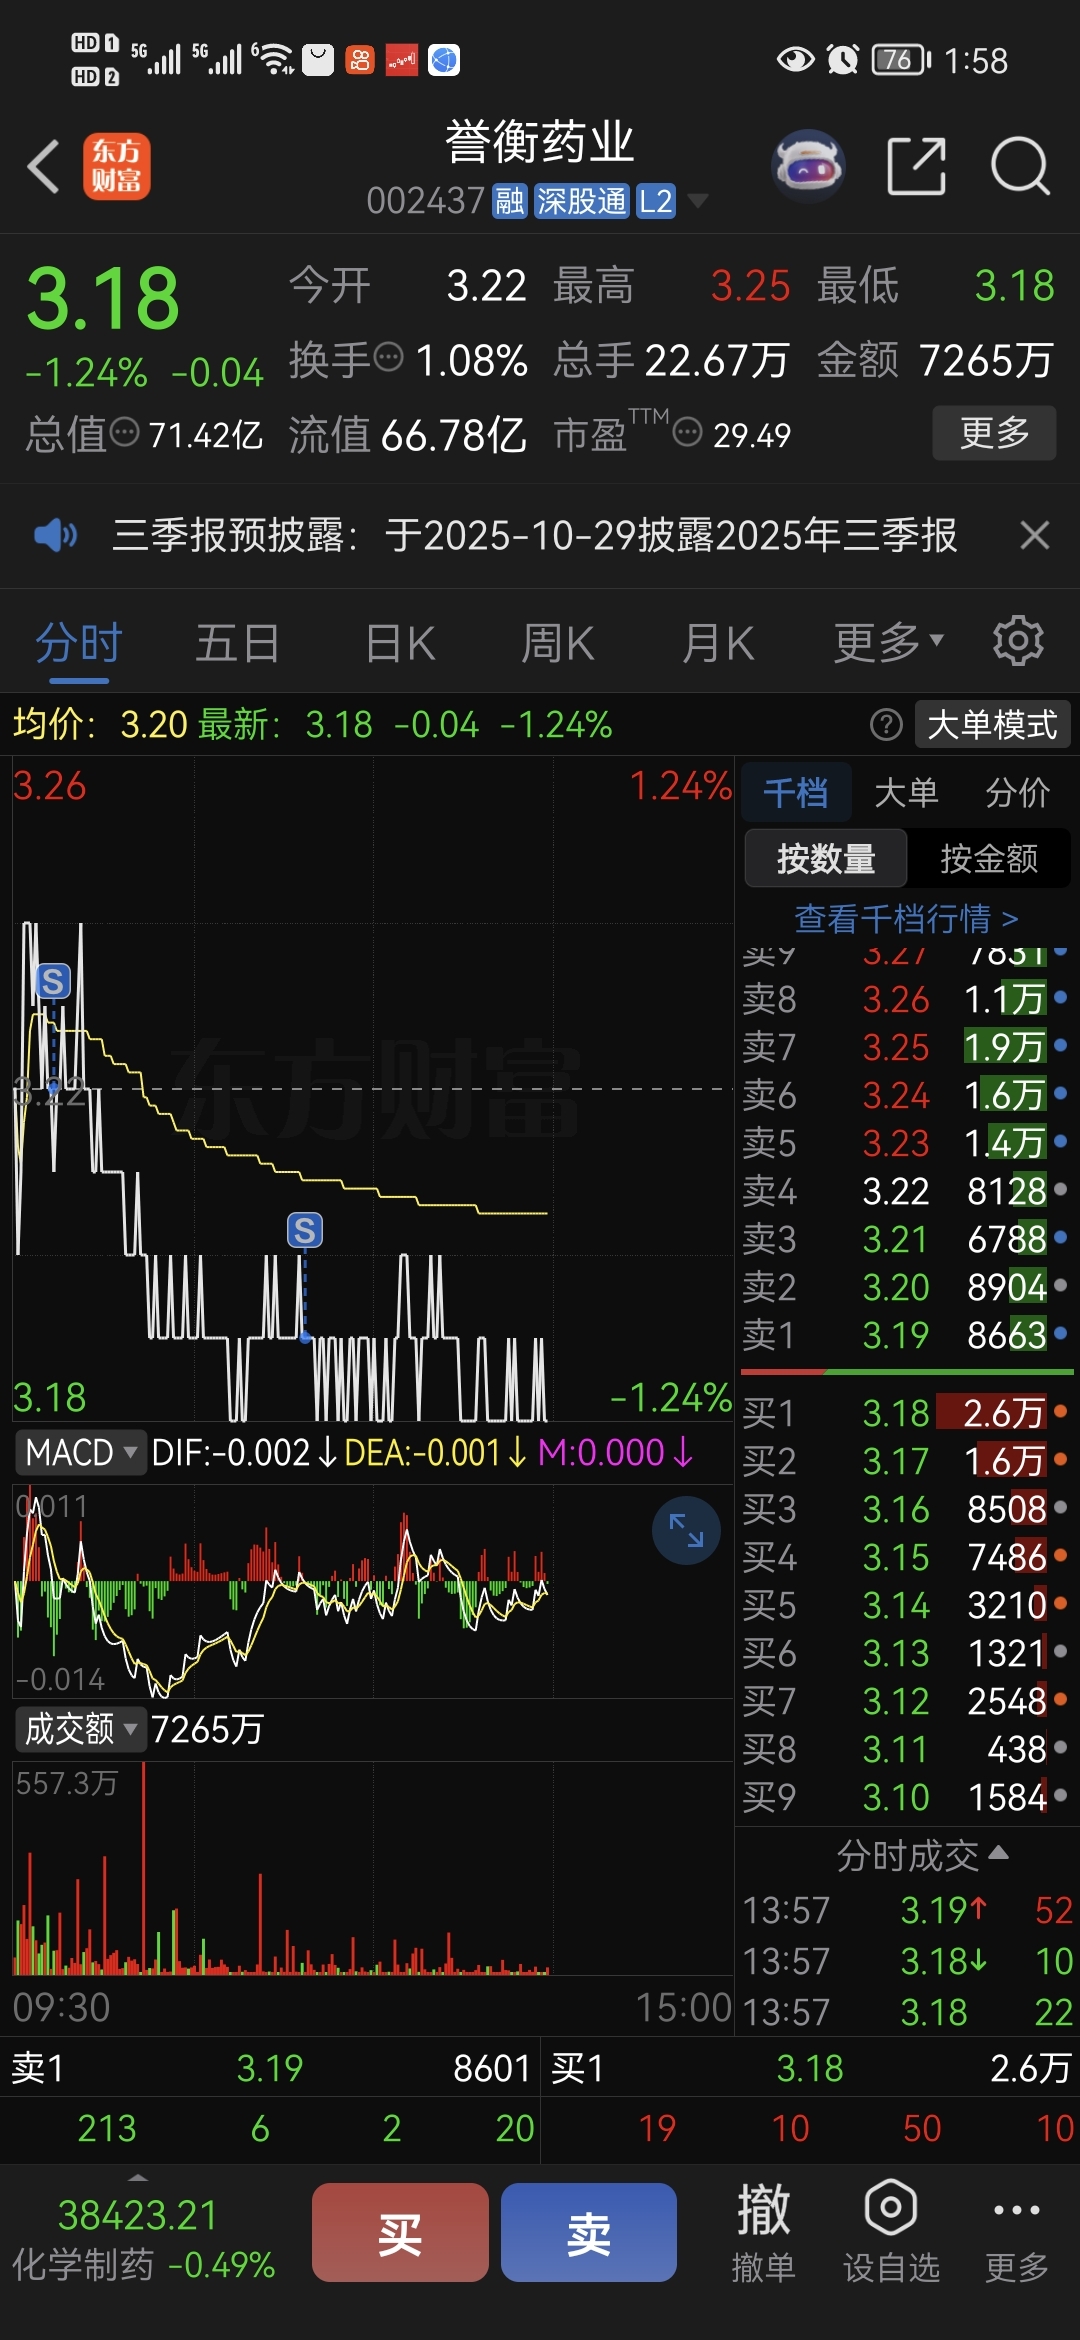Tap the upper S sell marker on chart

tap(53, 981)
